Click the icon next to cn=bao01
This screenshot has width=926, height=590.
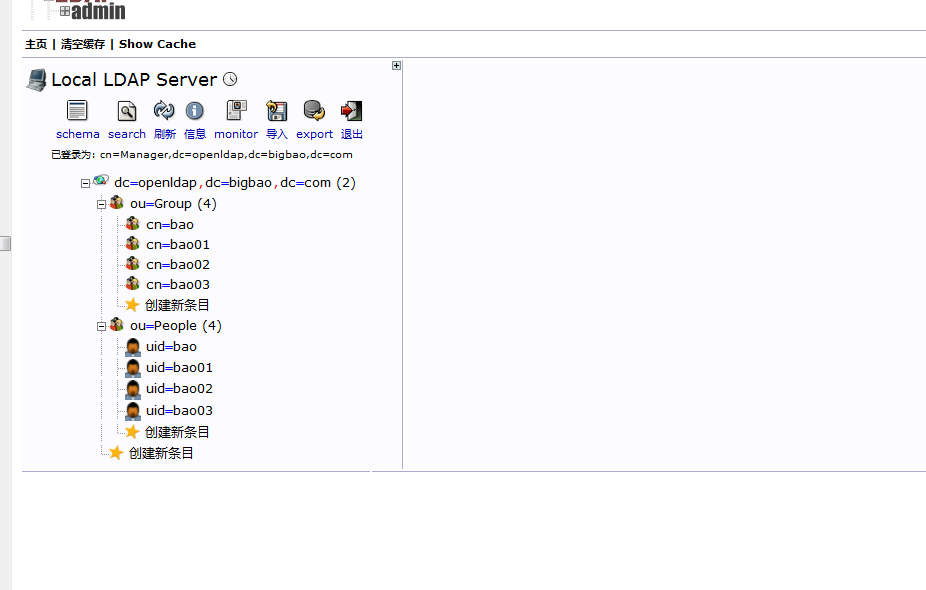click(x=133, y=243)
